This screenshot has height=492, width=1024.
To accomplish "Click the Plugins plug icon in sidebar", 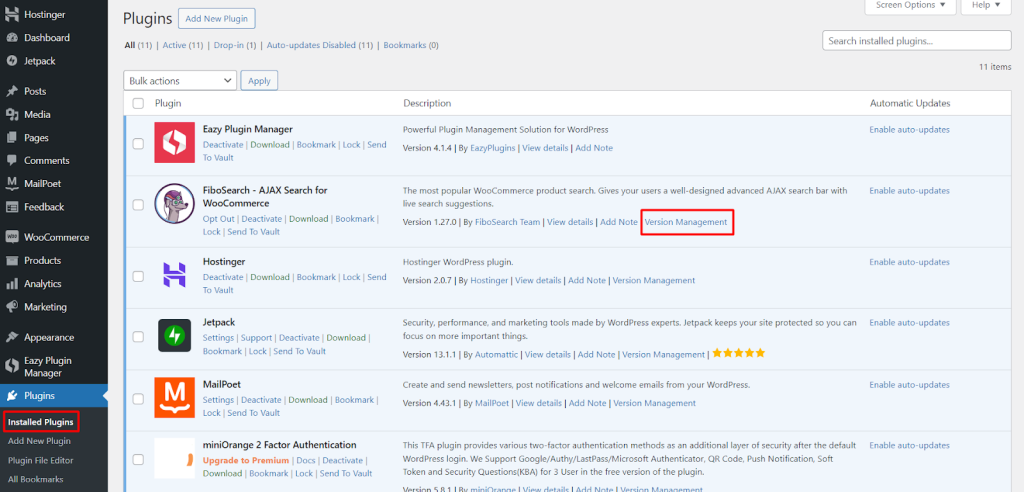I will pyautogui.click(x=11, y=396).
